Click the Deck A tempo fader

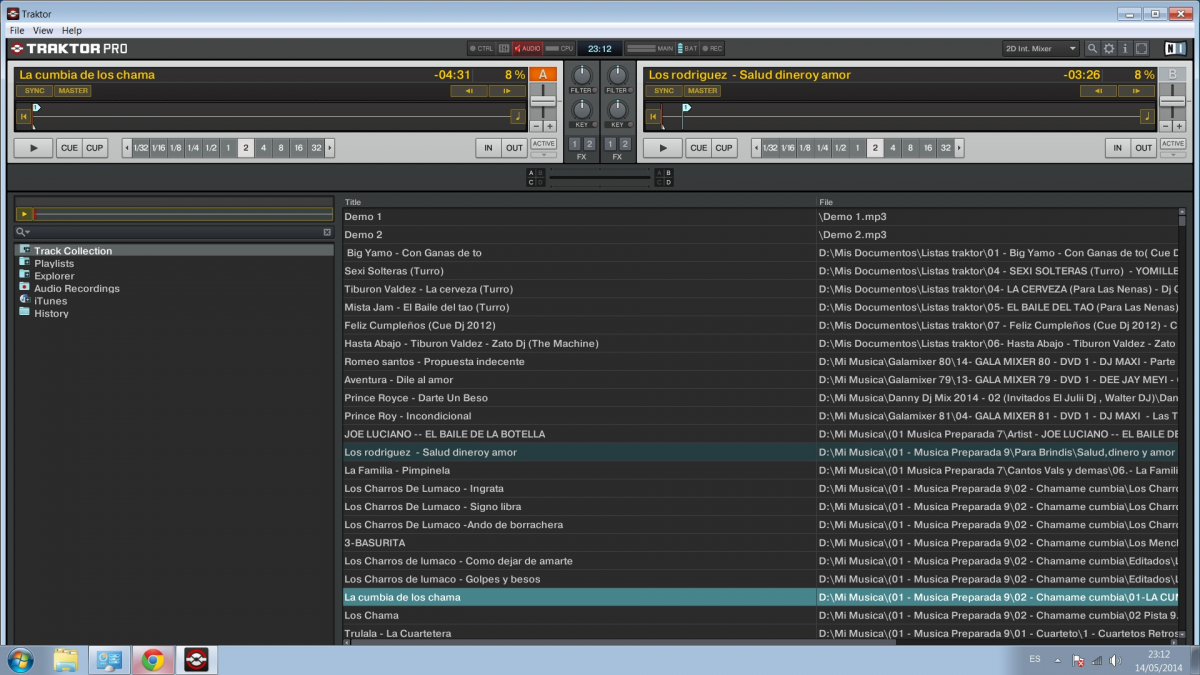543,101
